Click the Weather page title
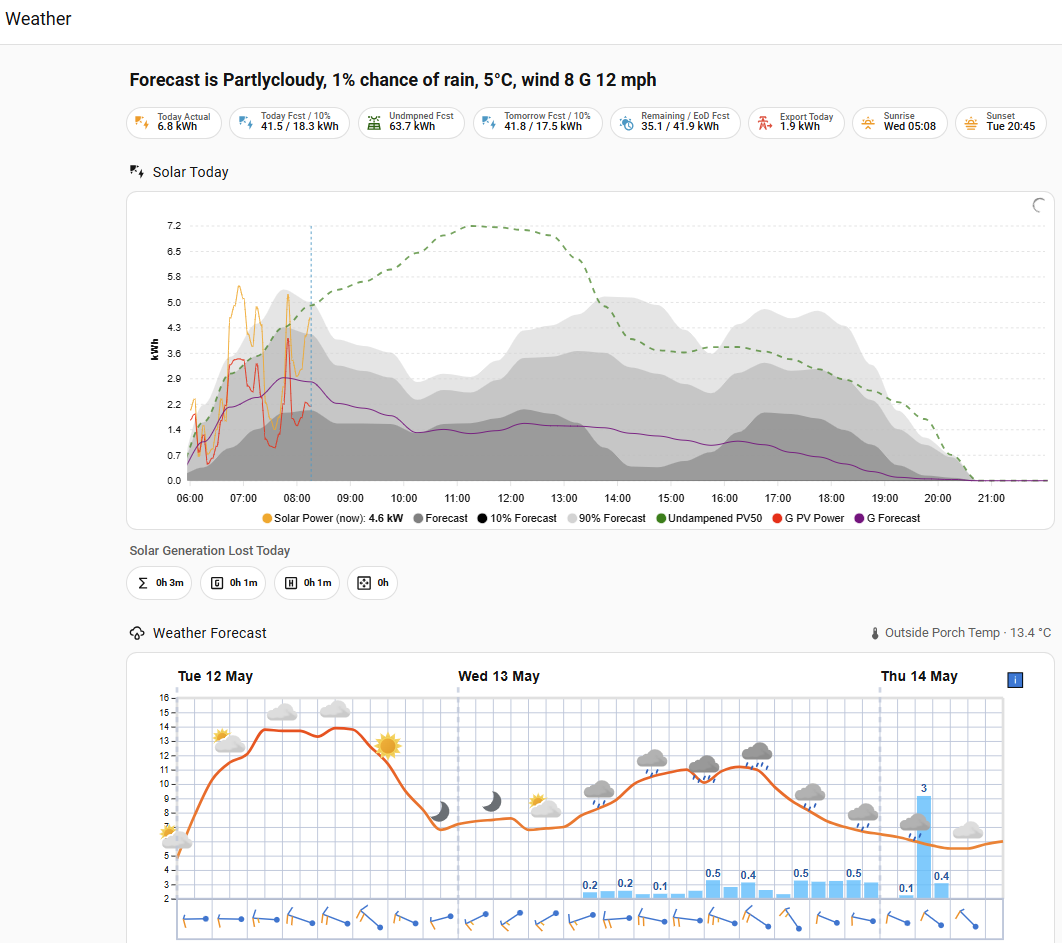The height and width of the screenshot is (943, 1062). pyautogui.click(x=38, y=19)
